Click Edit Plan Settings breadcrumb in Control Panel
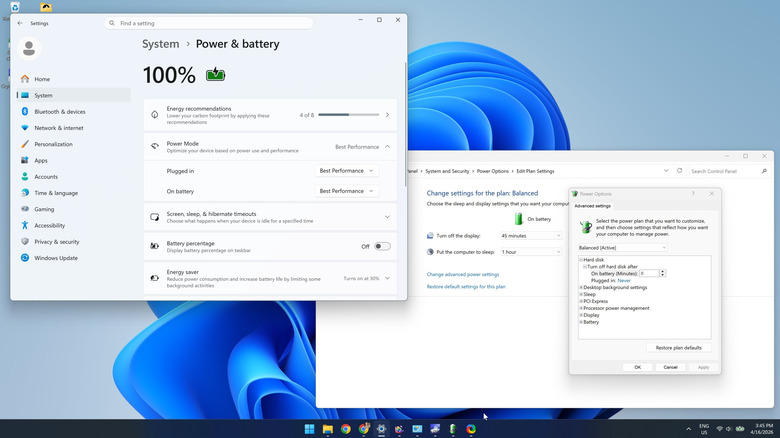The image size is (780, 438). [535, 171]
